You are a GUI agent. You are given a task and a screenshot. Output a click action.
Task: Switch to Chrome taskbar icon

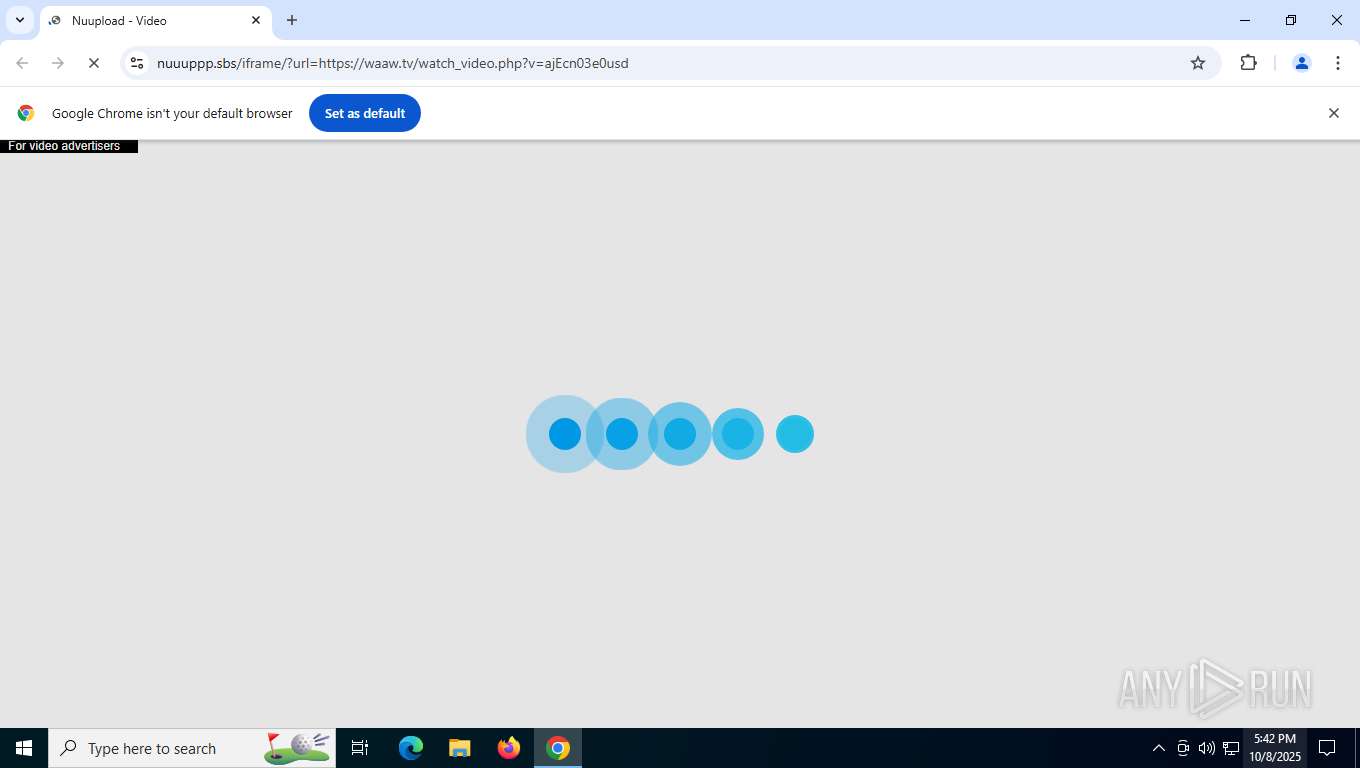click(558, 748)
